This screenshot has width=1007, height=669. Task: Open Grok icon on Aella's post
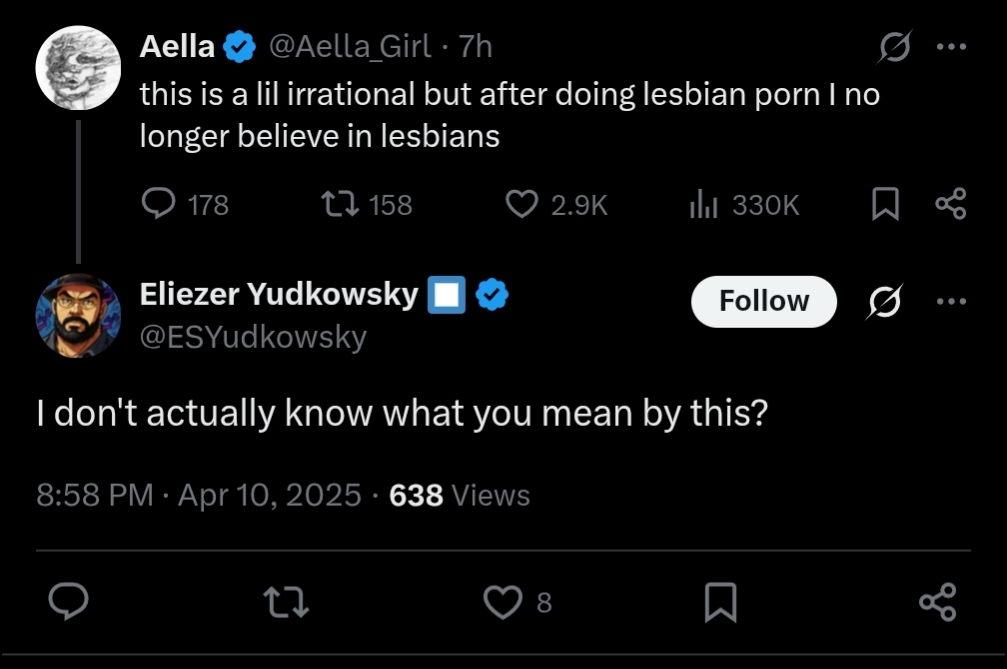pos(894,47)
